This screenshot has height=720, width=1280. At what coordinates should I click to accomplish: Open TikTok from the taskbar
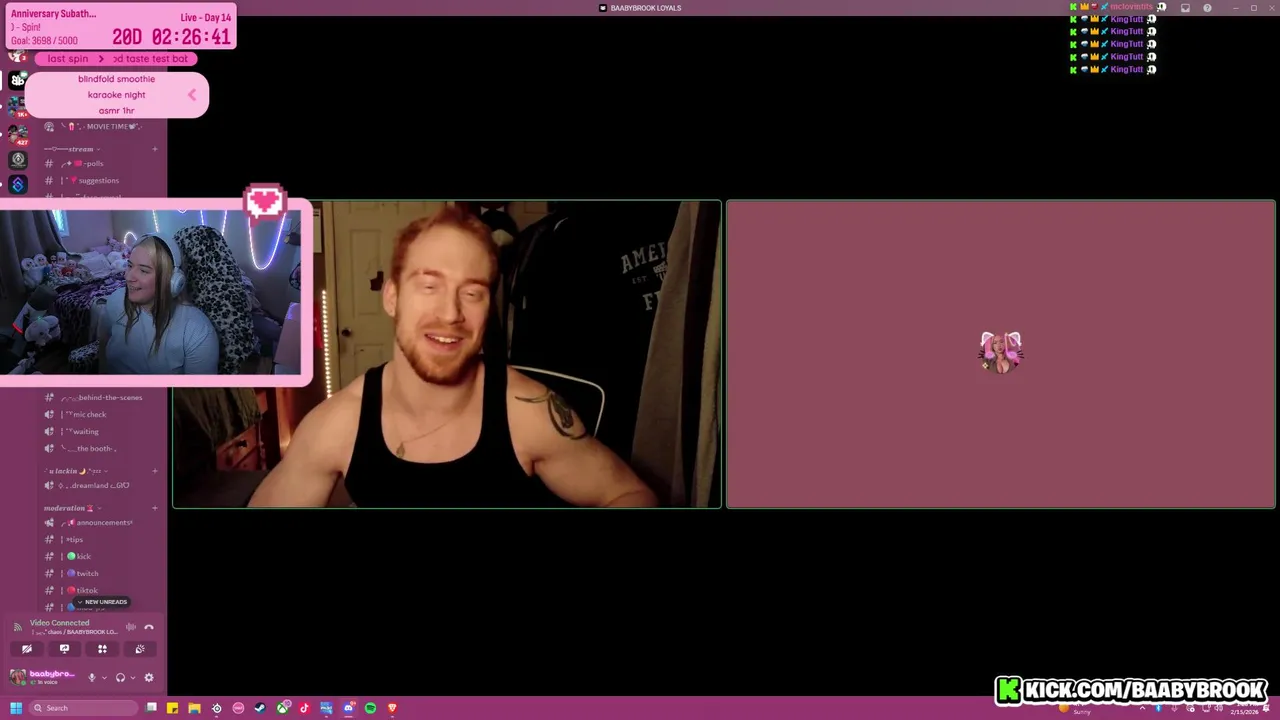[x=304, y=708]
